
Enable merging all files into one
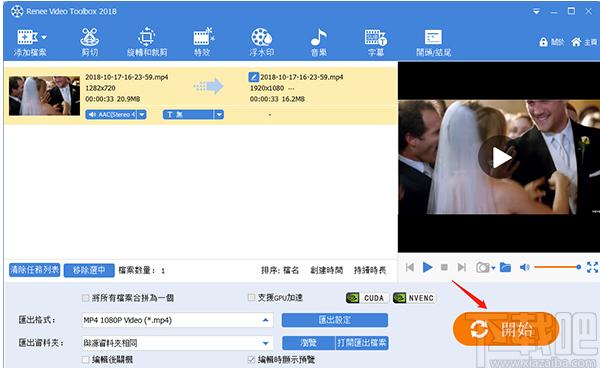point(86,298)
